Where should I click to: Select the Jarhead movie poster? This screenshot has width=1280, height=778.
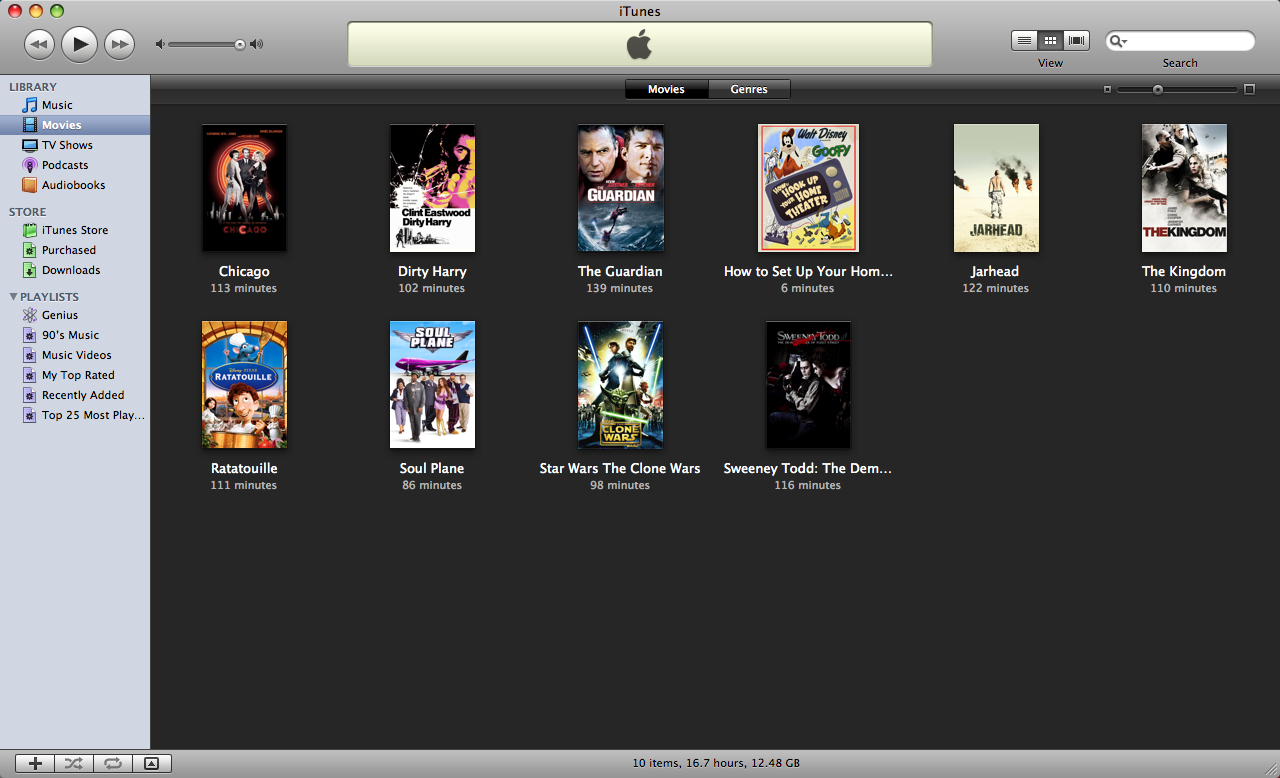click(x=996, y=188)
